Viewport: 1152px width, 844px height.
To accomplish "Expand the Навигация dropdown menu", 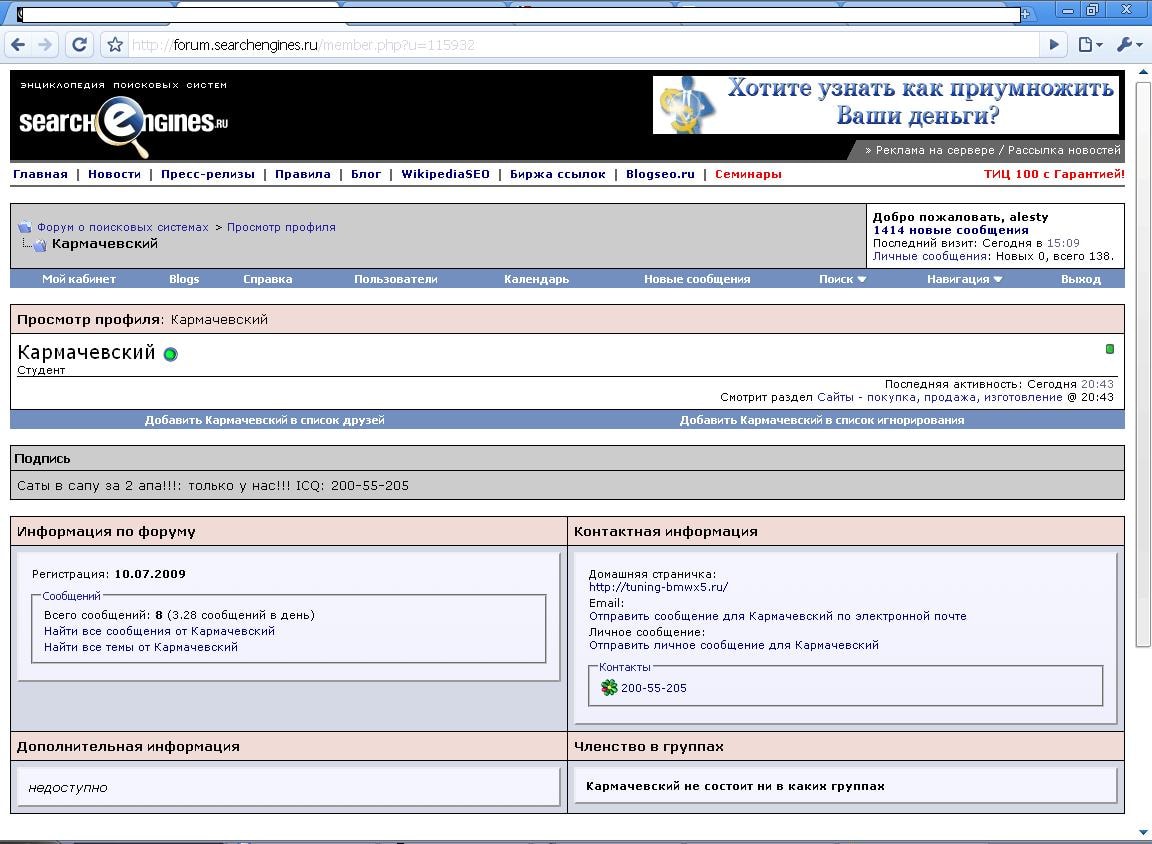I will [964, 279].
